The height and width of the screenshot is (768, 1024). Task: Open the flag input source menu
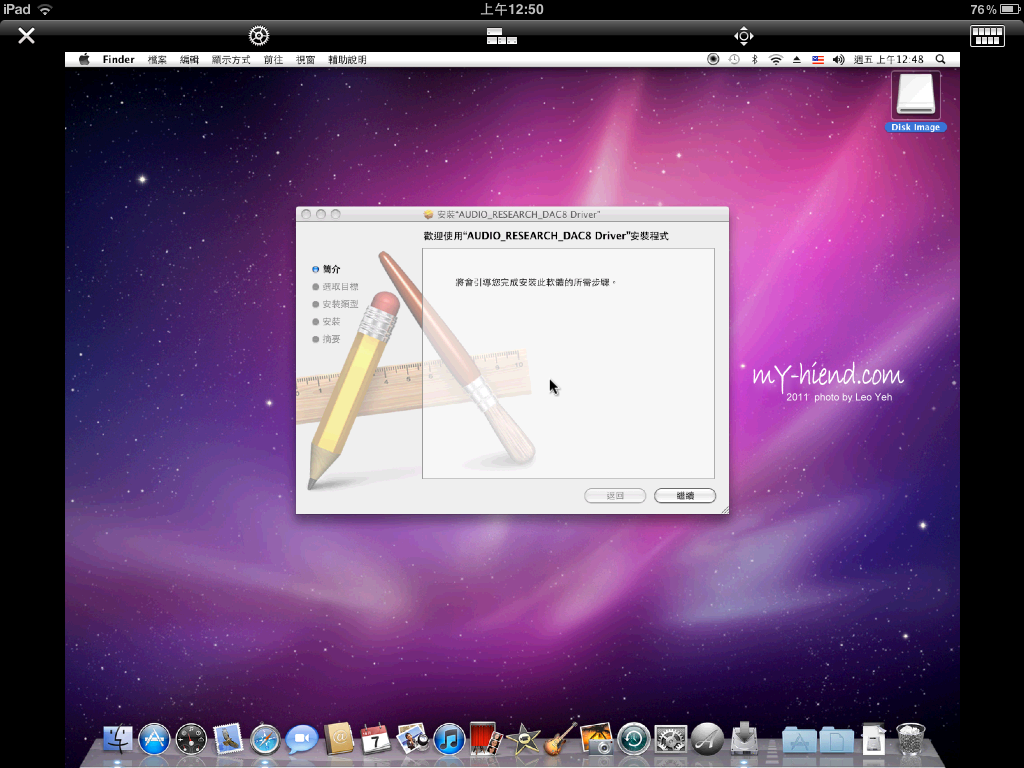(818, 59)
